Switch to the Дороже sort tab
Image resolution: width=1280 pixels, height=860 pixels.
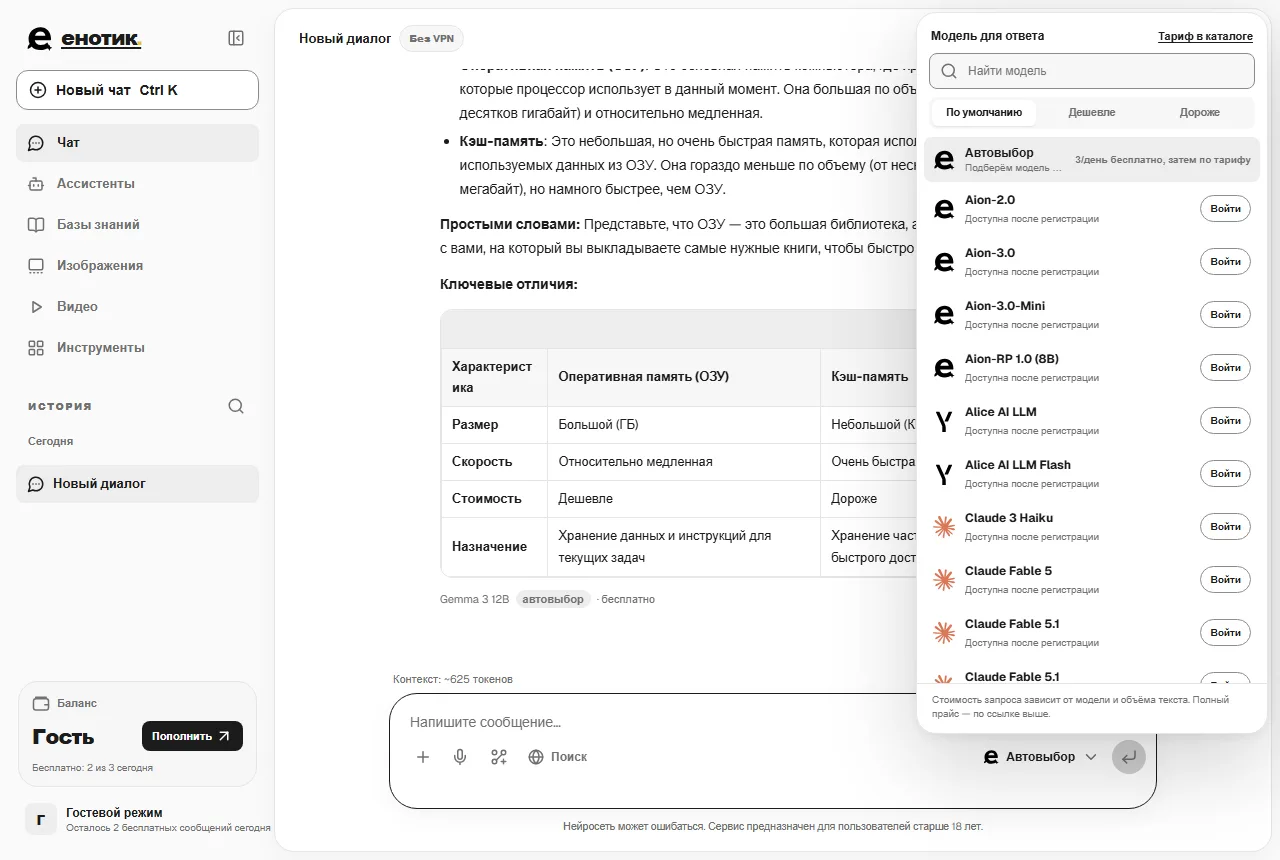[1200, 112]
